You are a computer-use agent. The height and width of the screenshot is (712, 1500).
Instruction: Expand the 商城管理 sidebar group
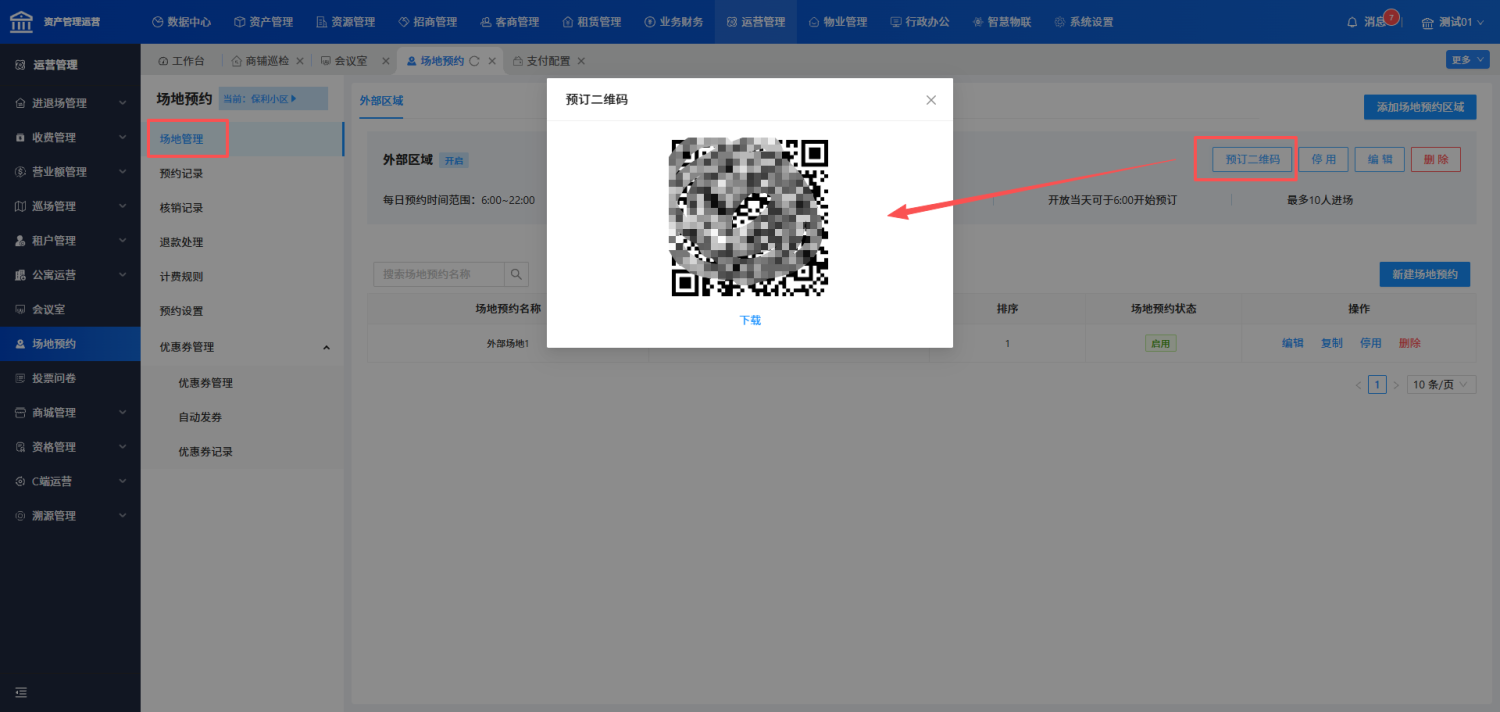click(x=70, y=413)
